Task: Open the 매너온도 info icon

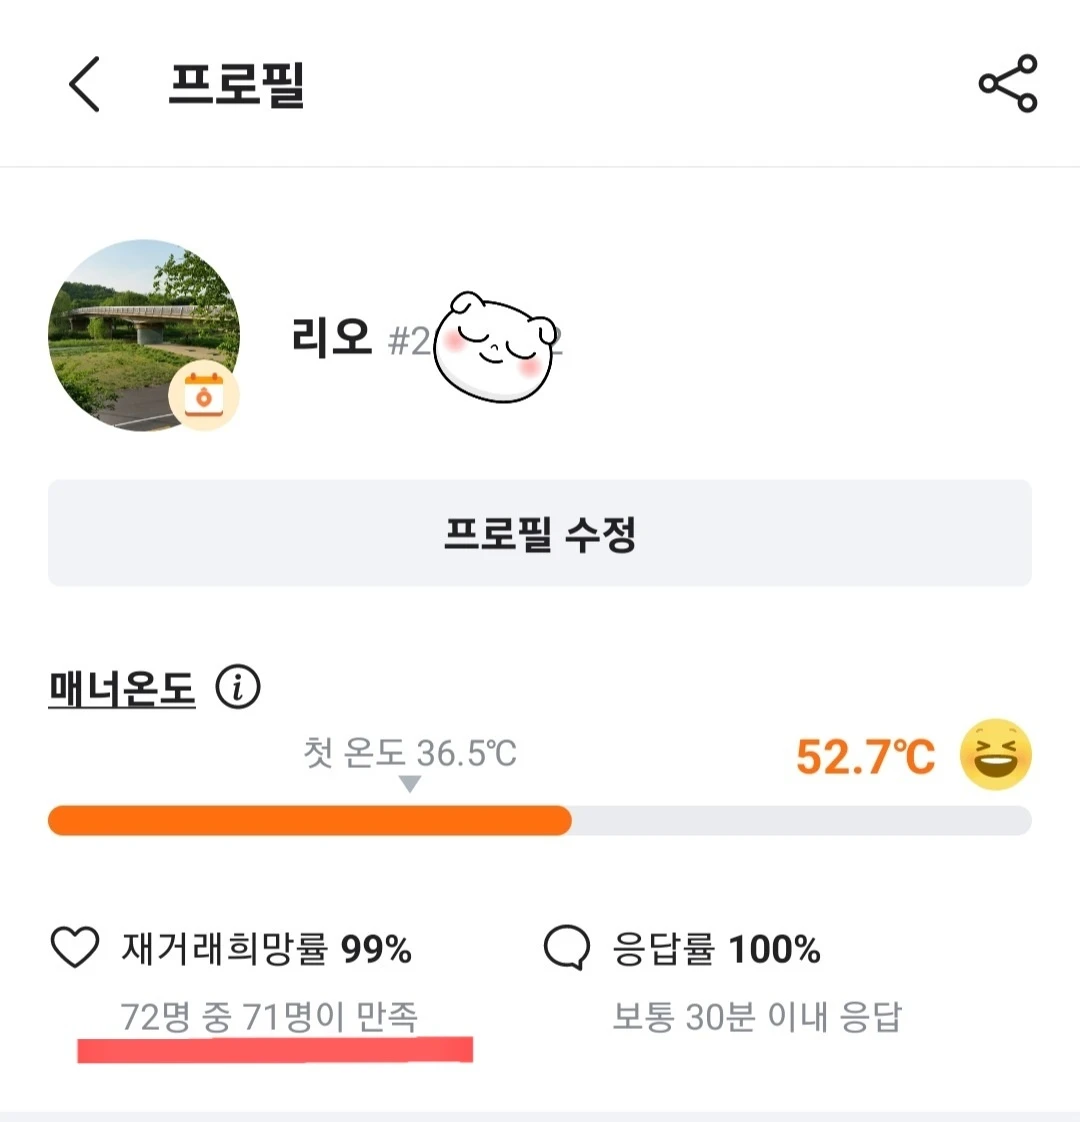Action: tap(238, 688)
